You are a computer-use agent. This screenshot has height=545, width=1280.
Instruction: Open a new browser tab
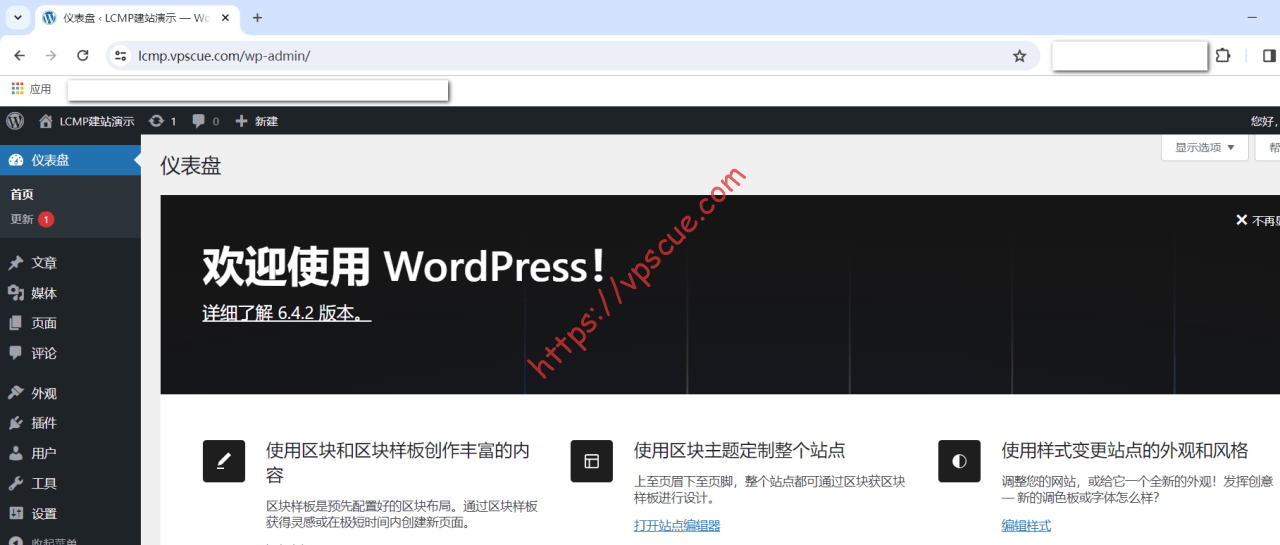[x=257, y=18]
